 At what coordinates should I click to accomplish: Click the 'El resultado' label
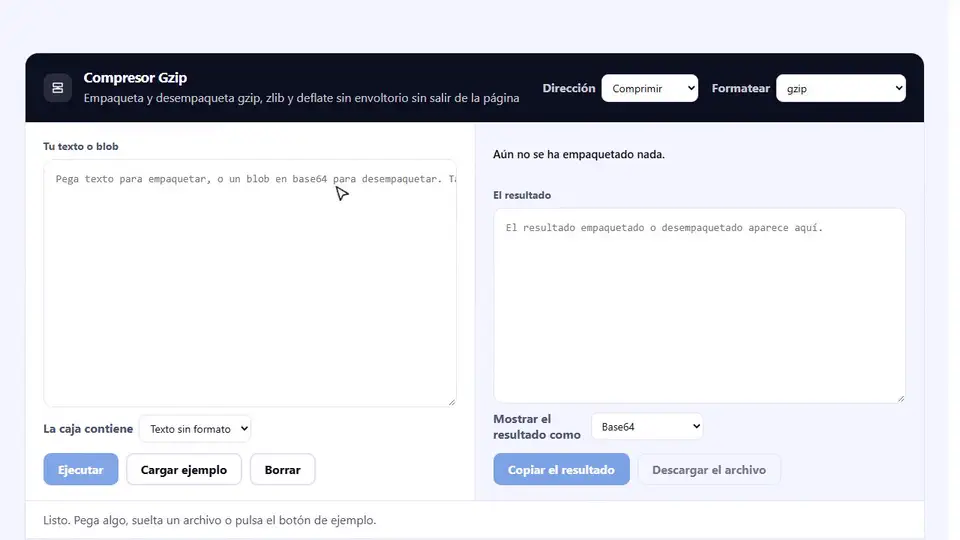pyautogui.click(x=522, y=195)
